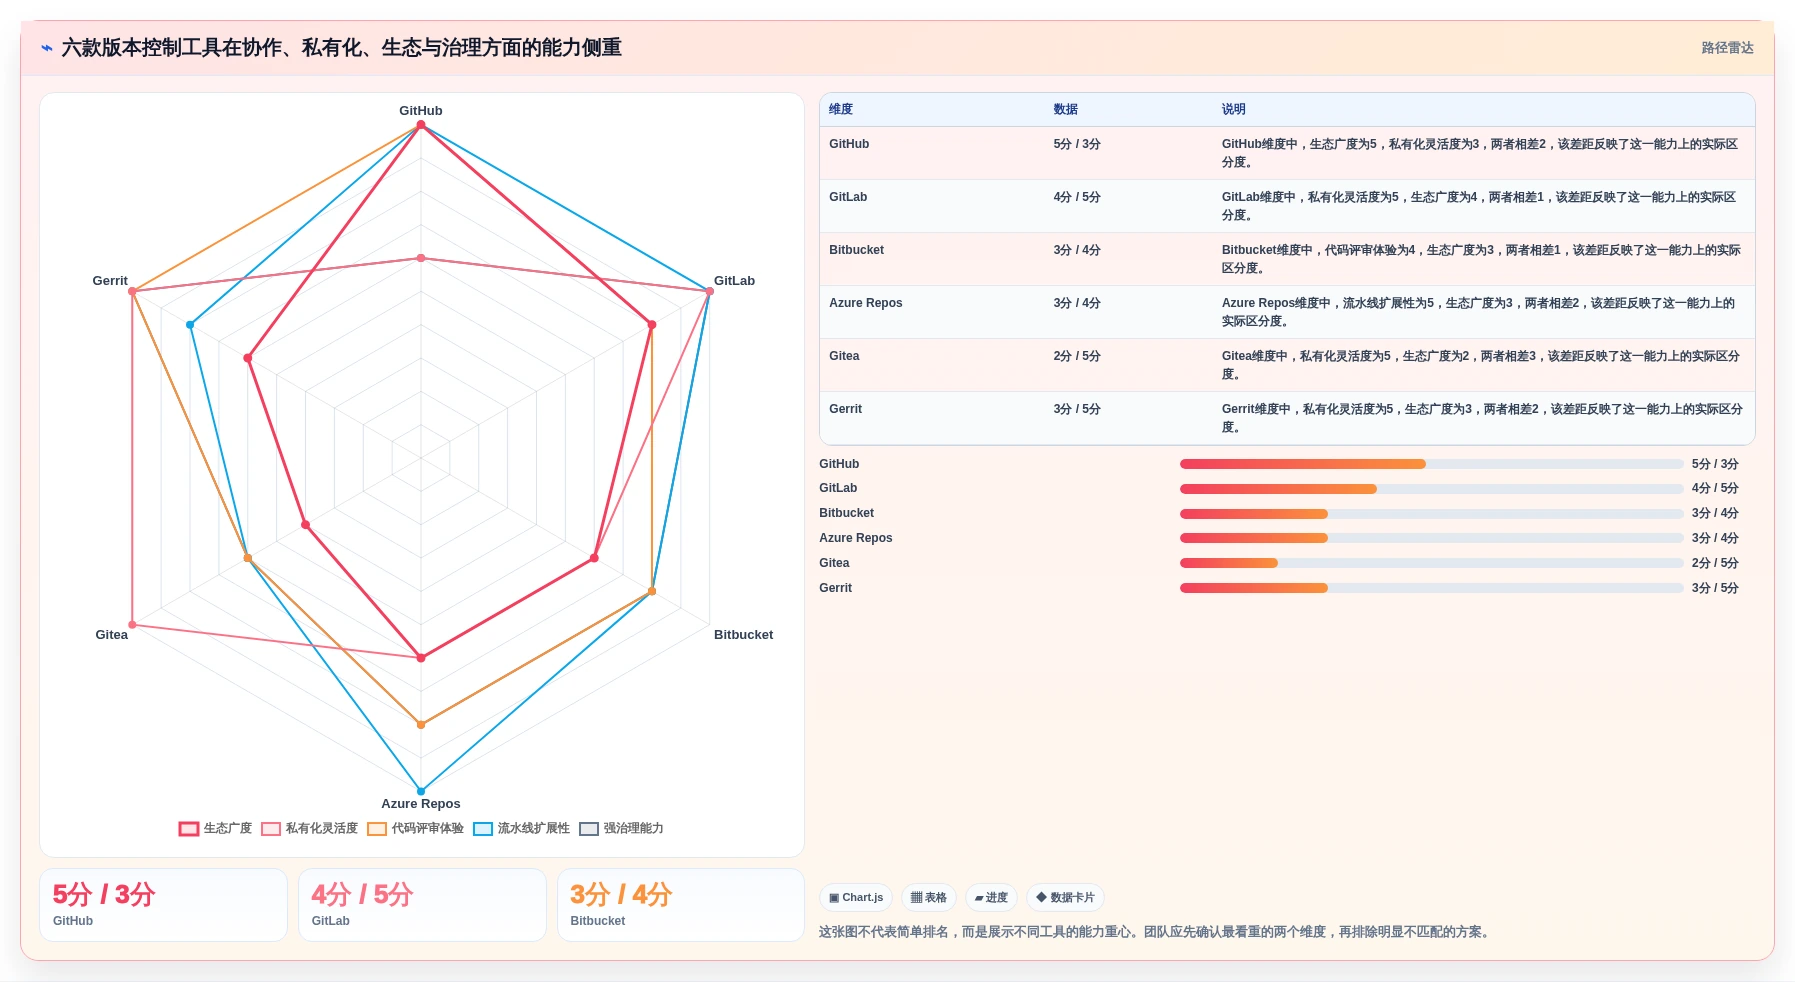This screenshot has height=982, width=1795.
Task: Click the blue lightning icon beside the title
Action: [x=47, y=48]
